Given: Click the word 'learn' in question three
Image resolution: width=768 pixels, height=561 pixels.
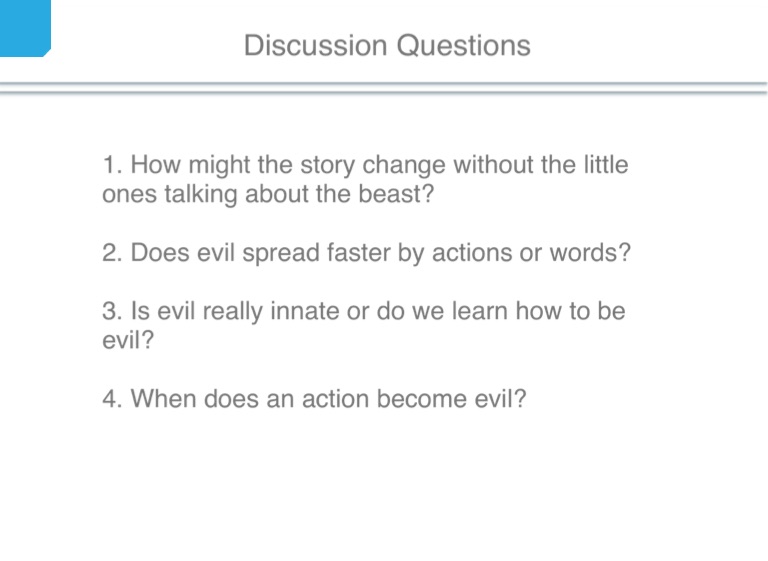Looking at the screenshot, I should coord(480,311).
